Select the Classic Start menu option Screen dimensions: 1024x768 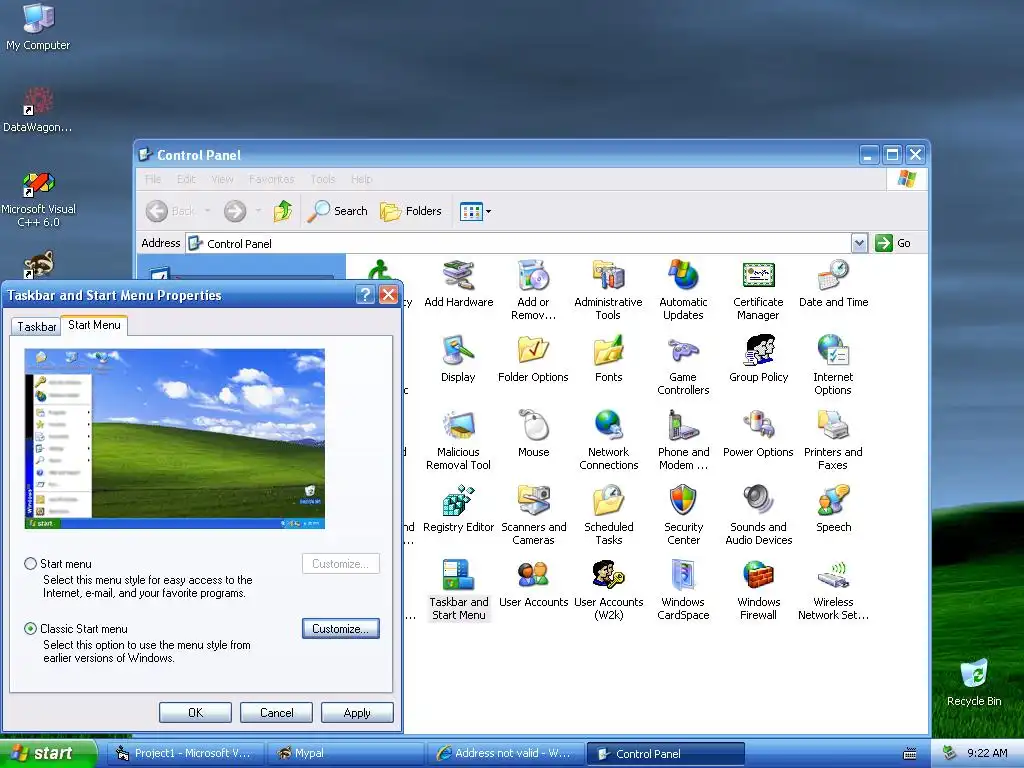pos(30,629)
